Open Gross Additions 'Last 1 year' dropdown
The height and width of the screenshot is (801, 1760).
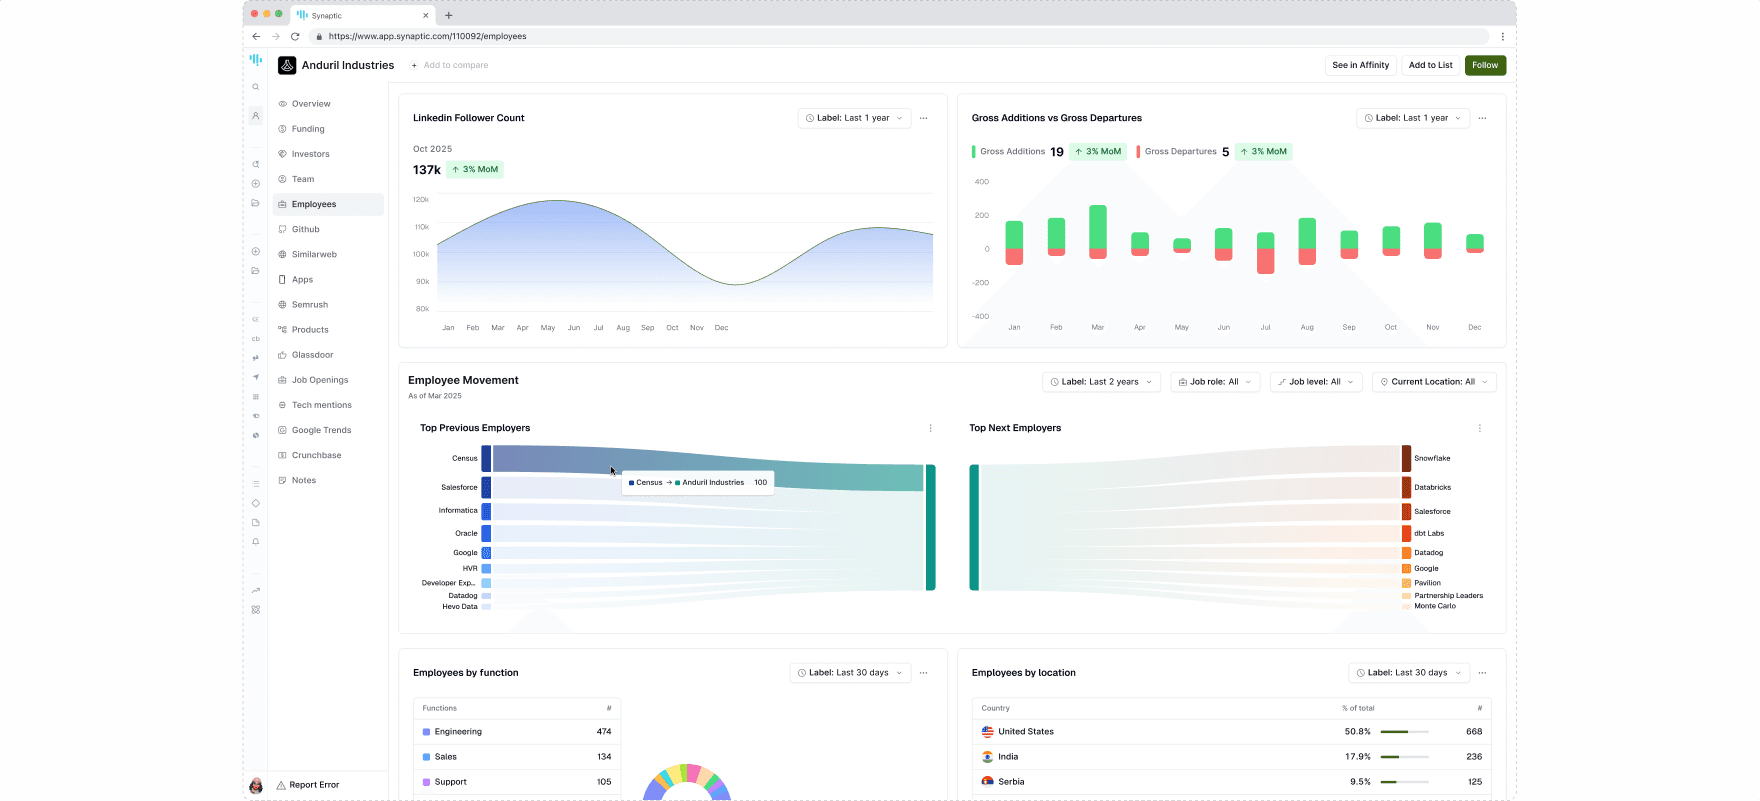point(1413,118)
